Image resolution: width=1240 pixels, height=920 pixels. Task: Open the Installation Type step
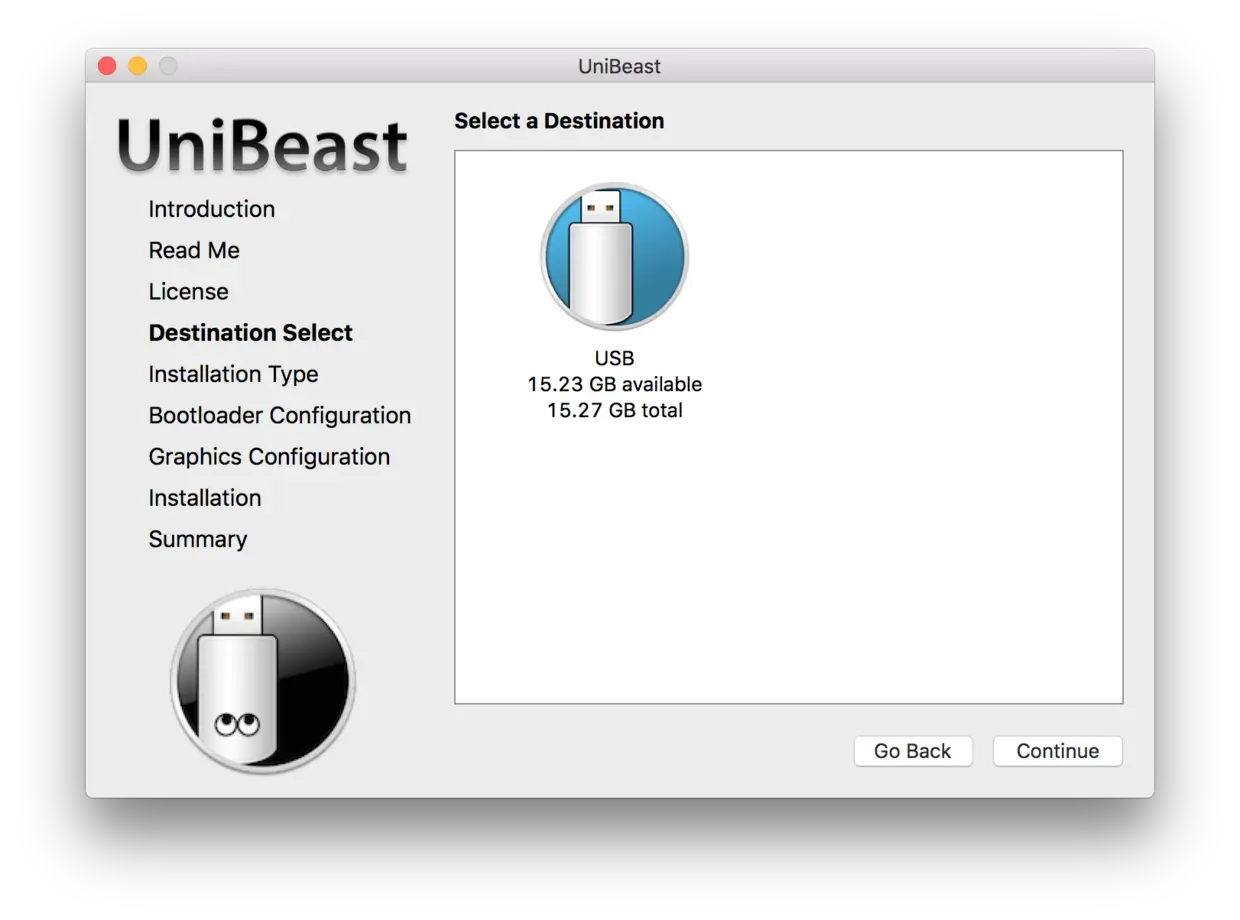(233, 374)
